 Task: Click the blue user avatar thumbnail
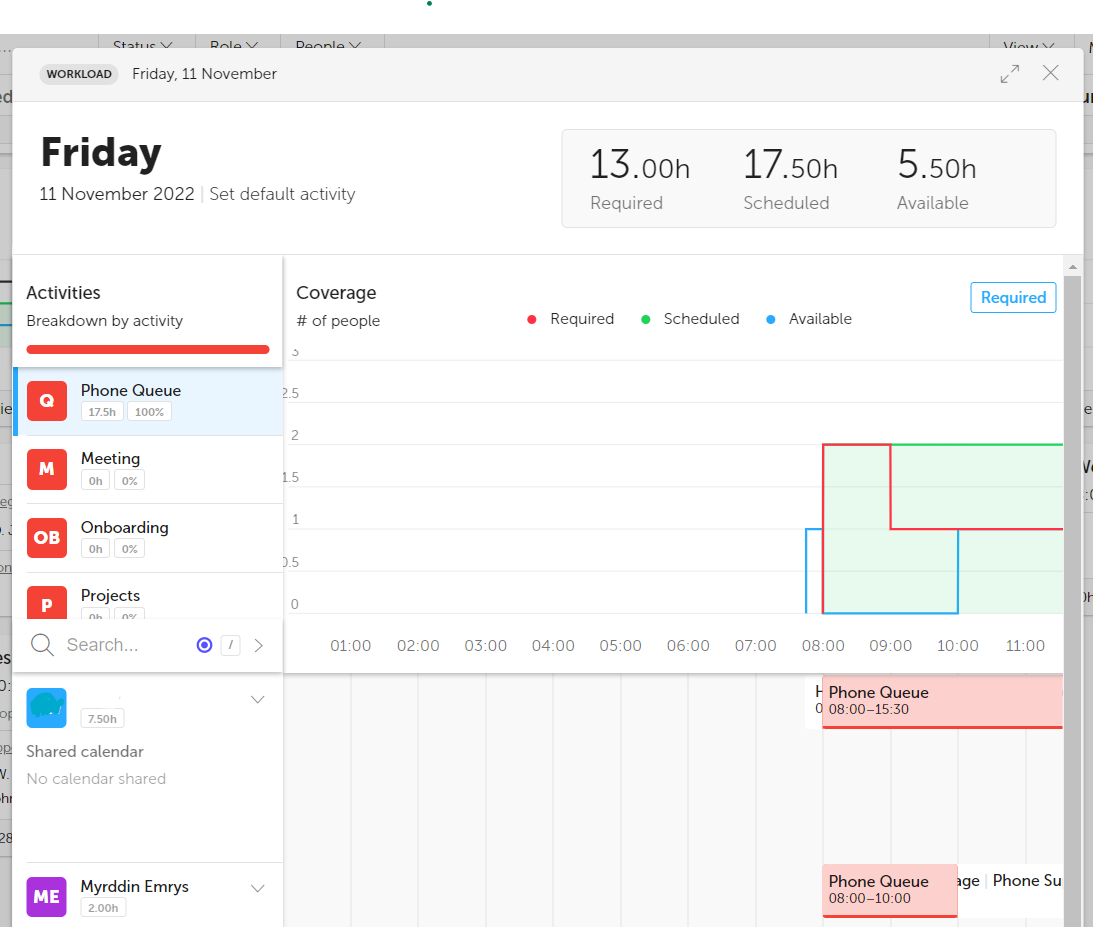point(47,708)
